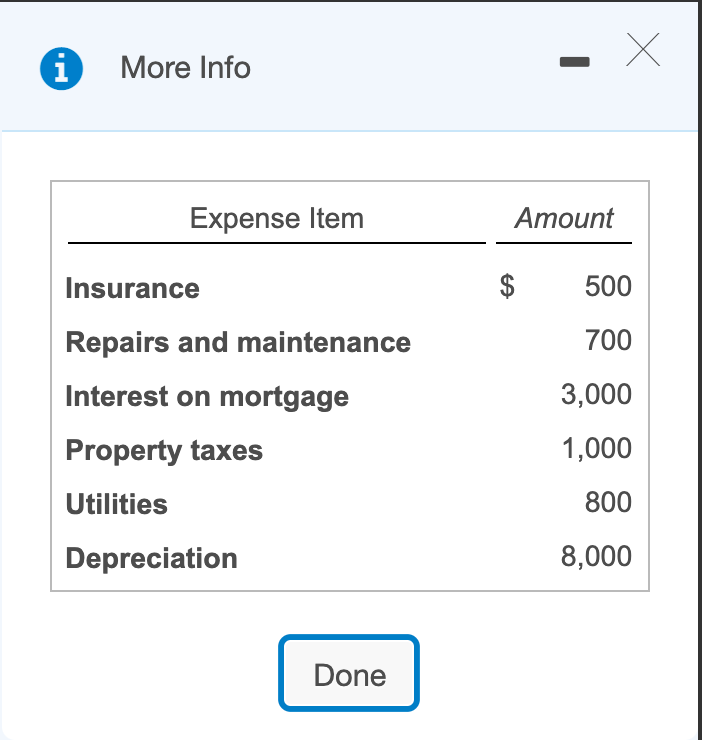The height and width of the screenshot is (740, 702).
Task: Select the Property taxes row label
Action: [x=164, y=451]
